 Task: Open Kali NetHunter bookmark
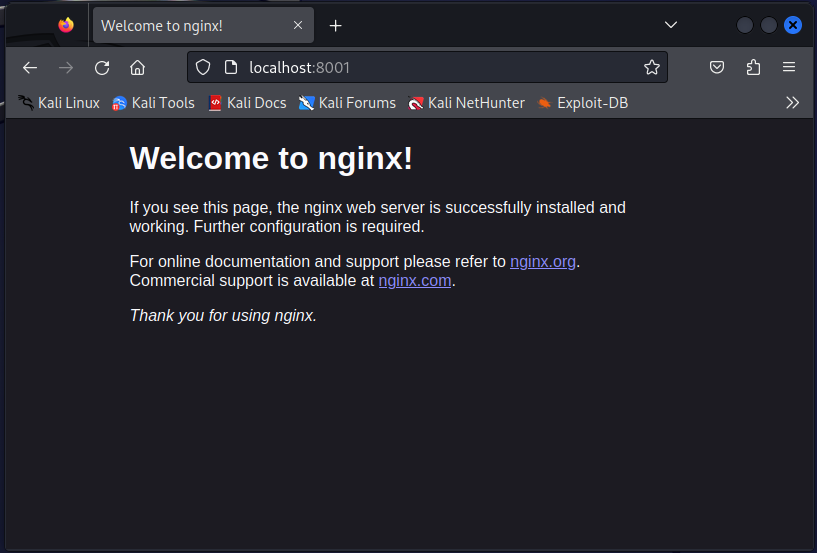(x=466, y=103)
